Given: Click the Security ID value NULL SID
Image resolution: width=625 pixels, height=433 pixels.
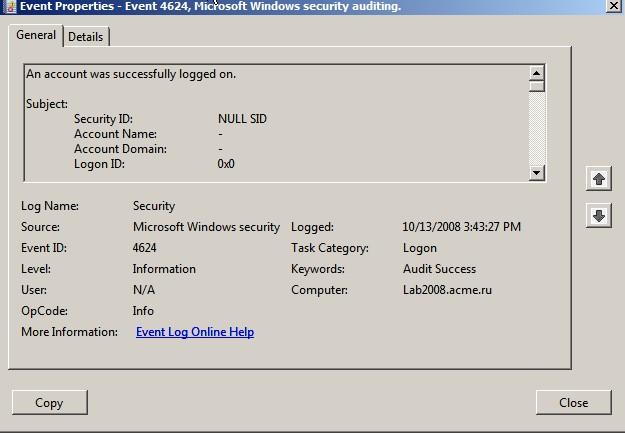Looking at the screenshot, I should tap(242, 119).
